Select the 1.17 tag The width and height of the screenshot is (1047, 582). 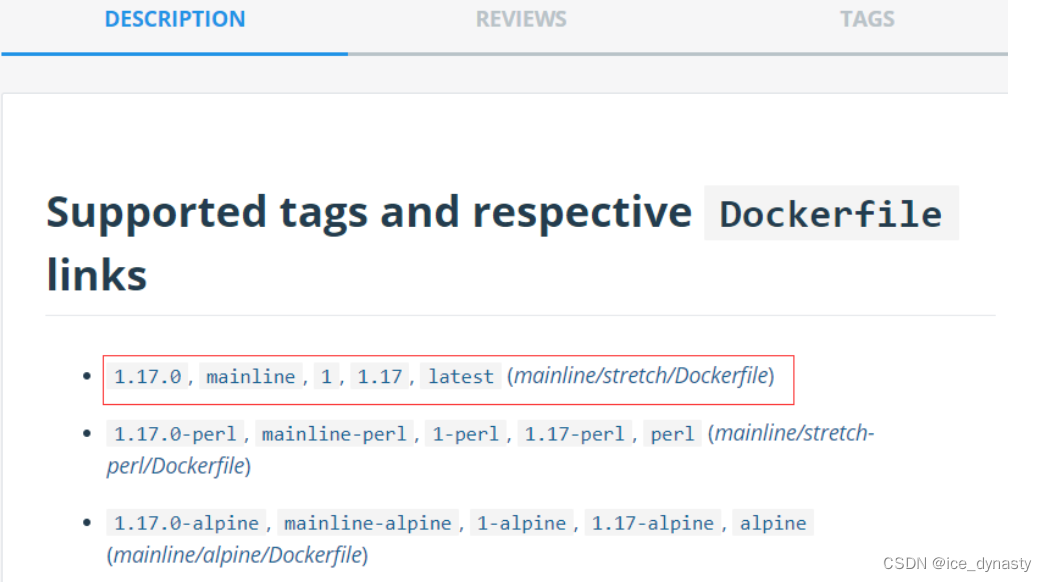point(379,377)
